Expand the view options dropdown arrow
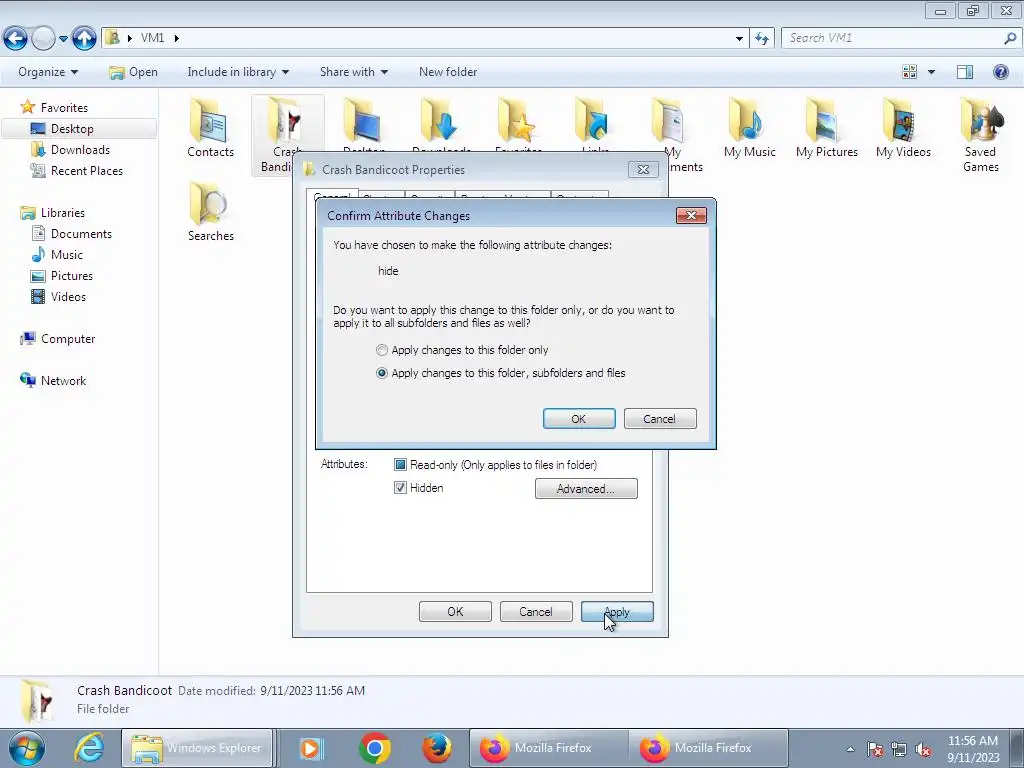 tap(931, 72)
